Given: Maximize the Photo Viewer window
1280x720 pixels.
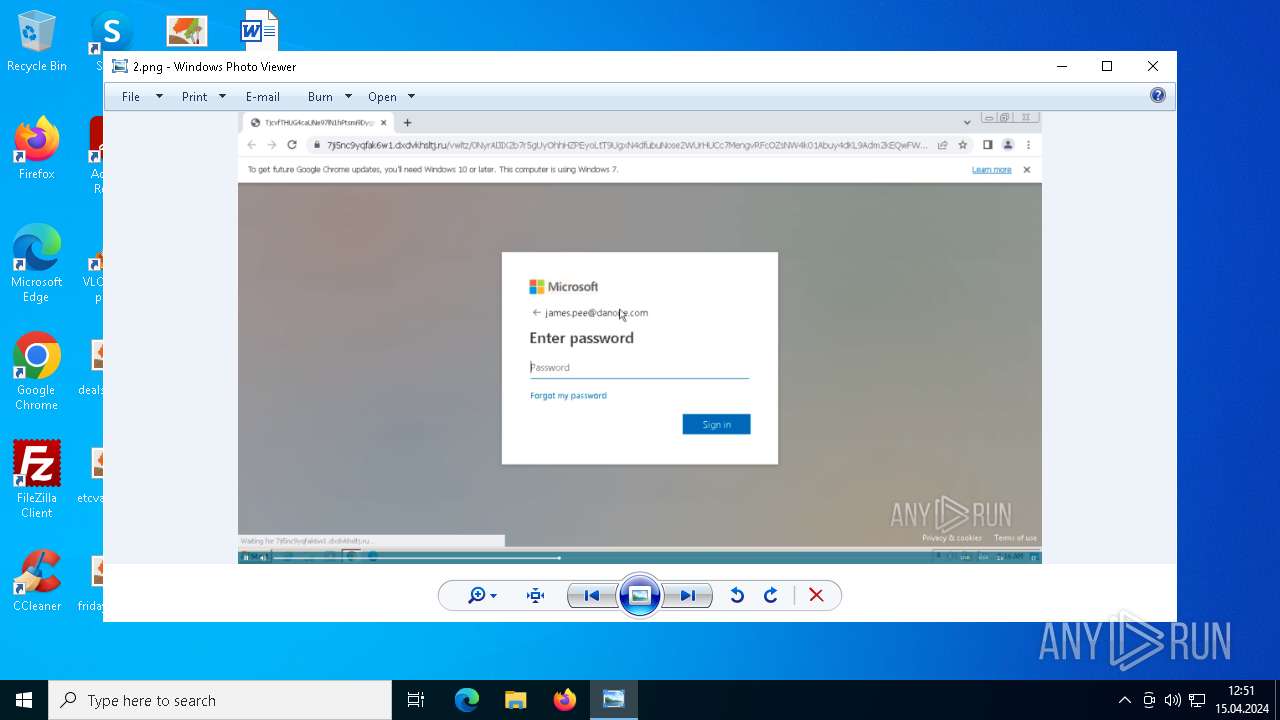Looking at the screenshot, I should click(x=1107, y=66).
